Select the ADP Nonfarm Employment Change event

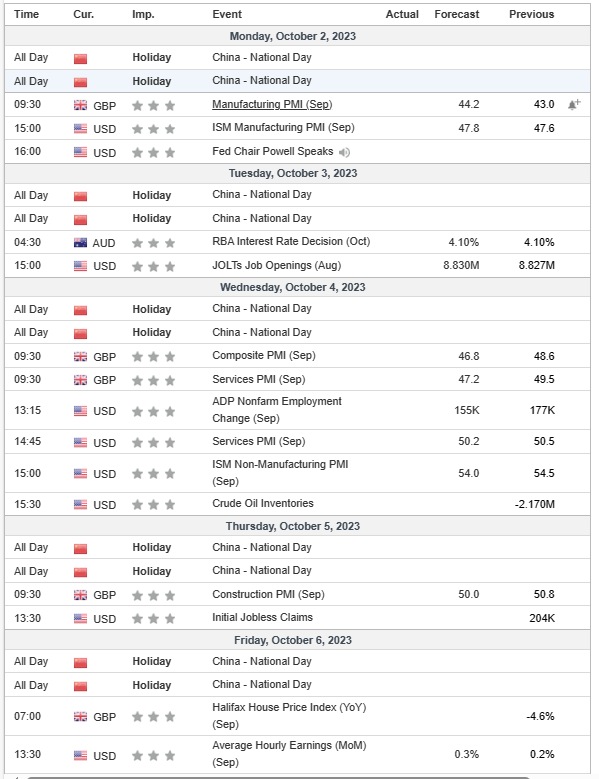pos(277,410)
